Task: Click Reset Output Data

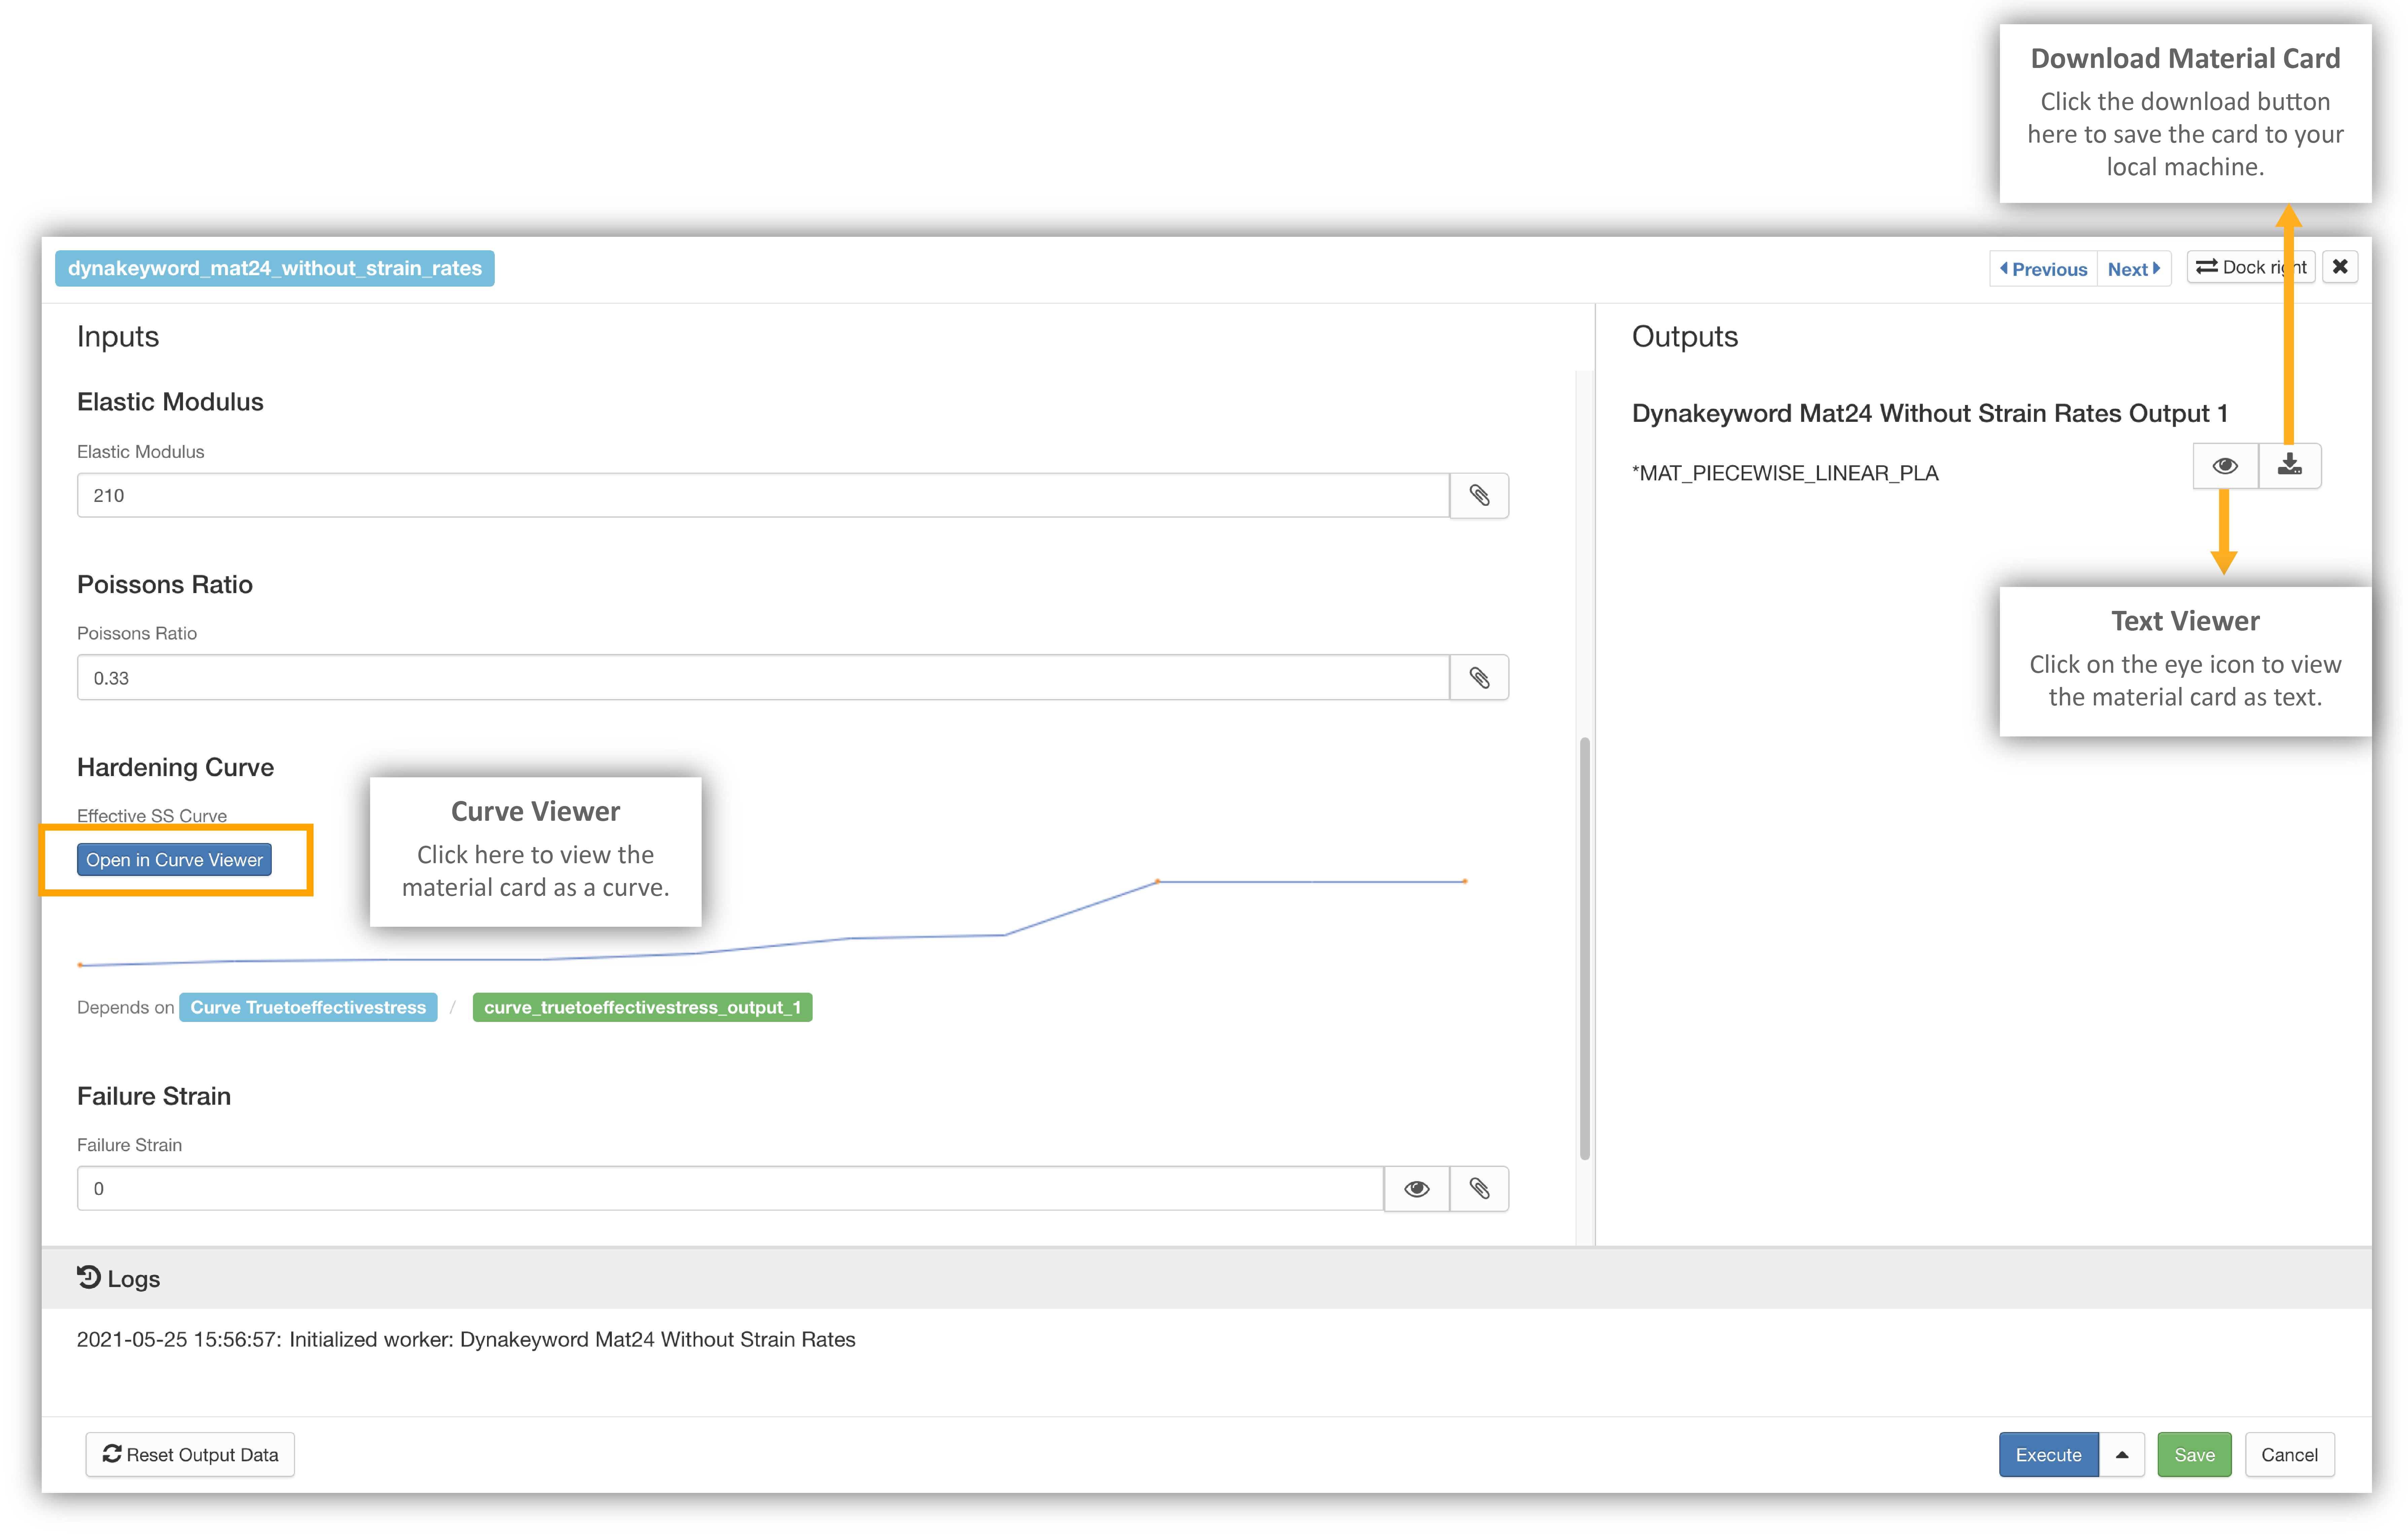Action: click(190, 1455)
